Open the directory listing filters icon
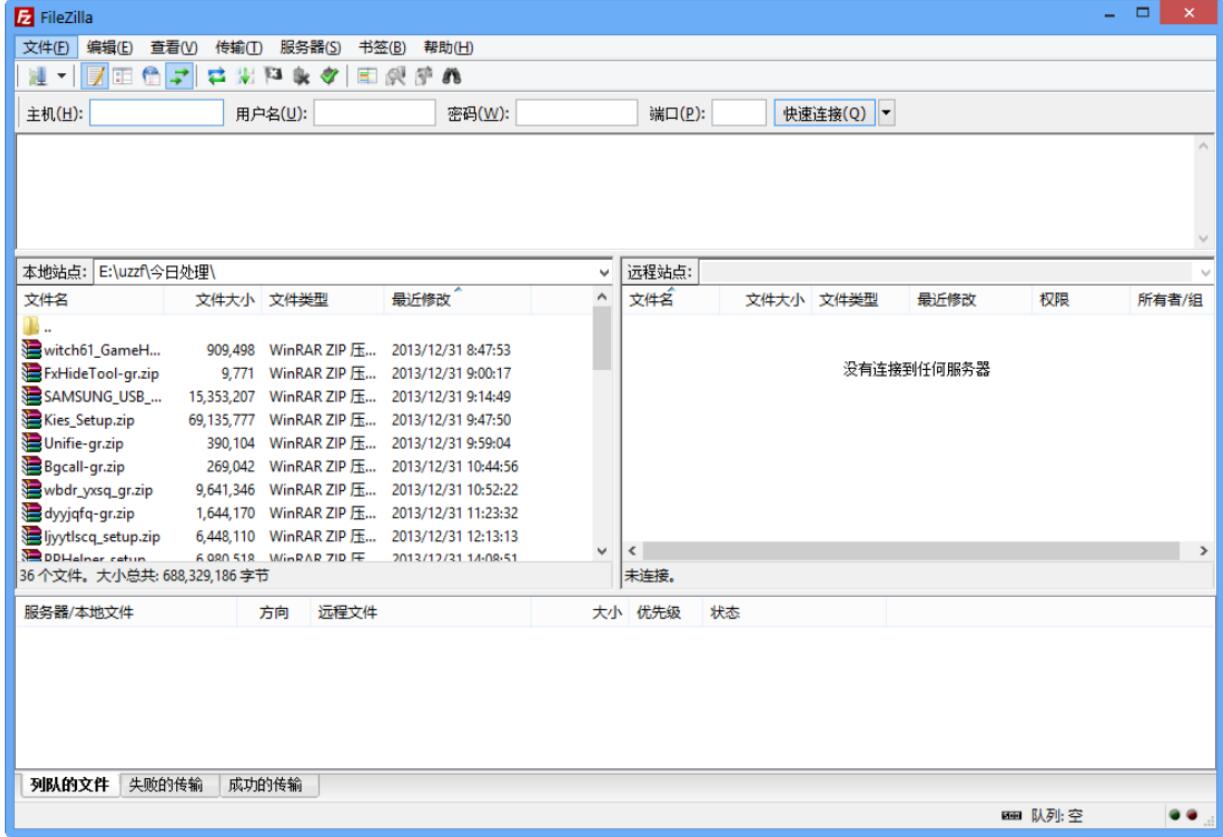 [366, 76]
